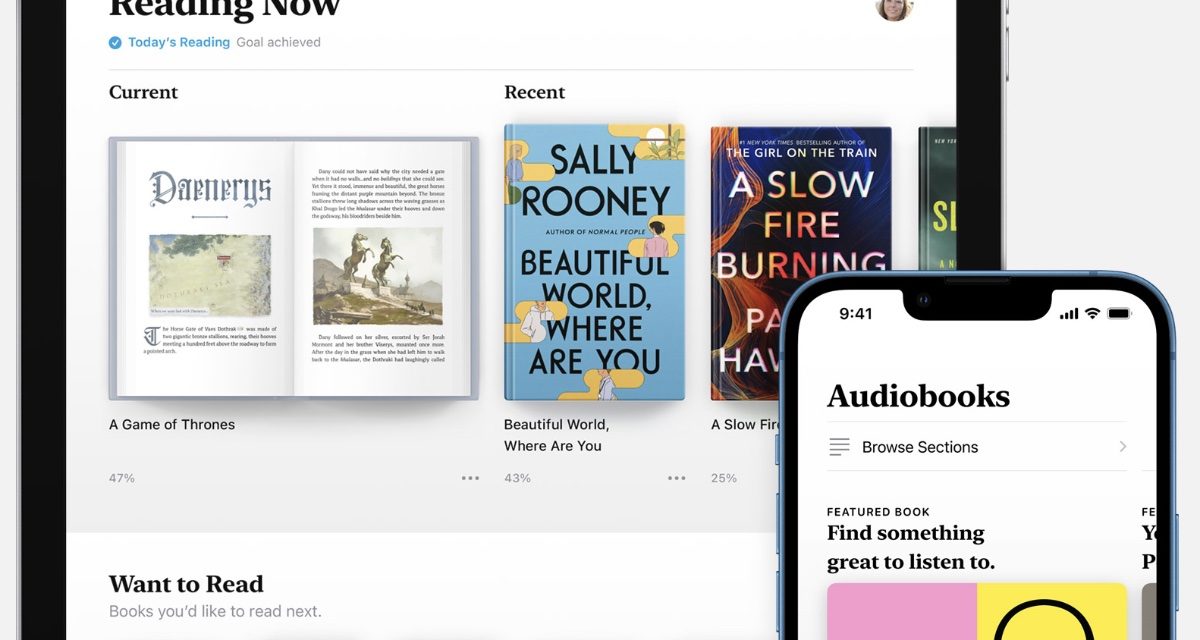Click the Beautiful World, Where Are You title
1200x640 pixels.
pos(556,435)
